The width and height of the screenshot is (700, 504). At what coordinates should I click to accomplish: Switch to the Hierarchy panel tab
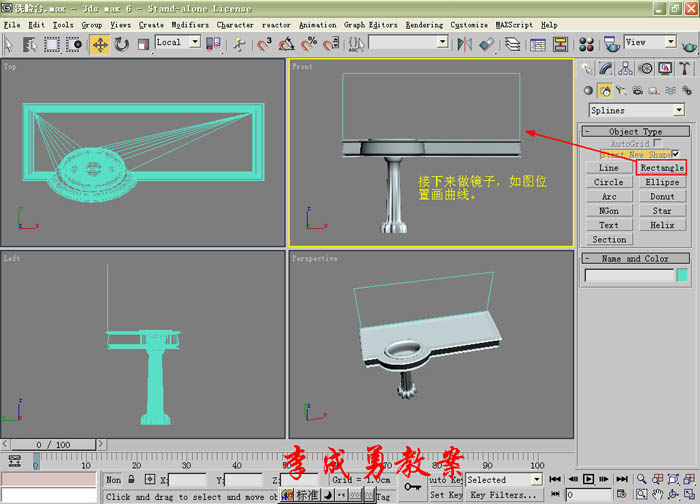click(625, 68)
